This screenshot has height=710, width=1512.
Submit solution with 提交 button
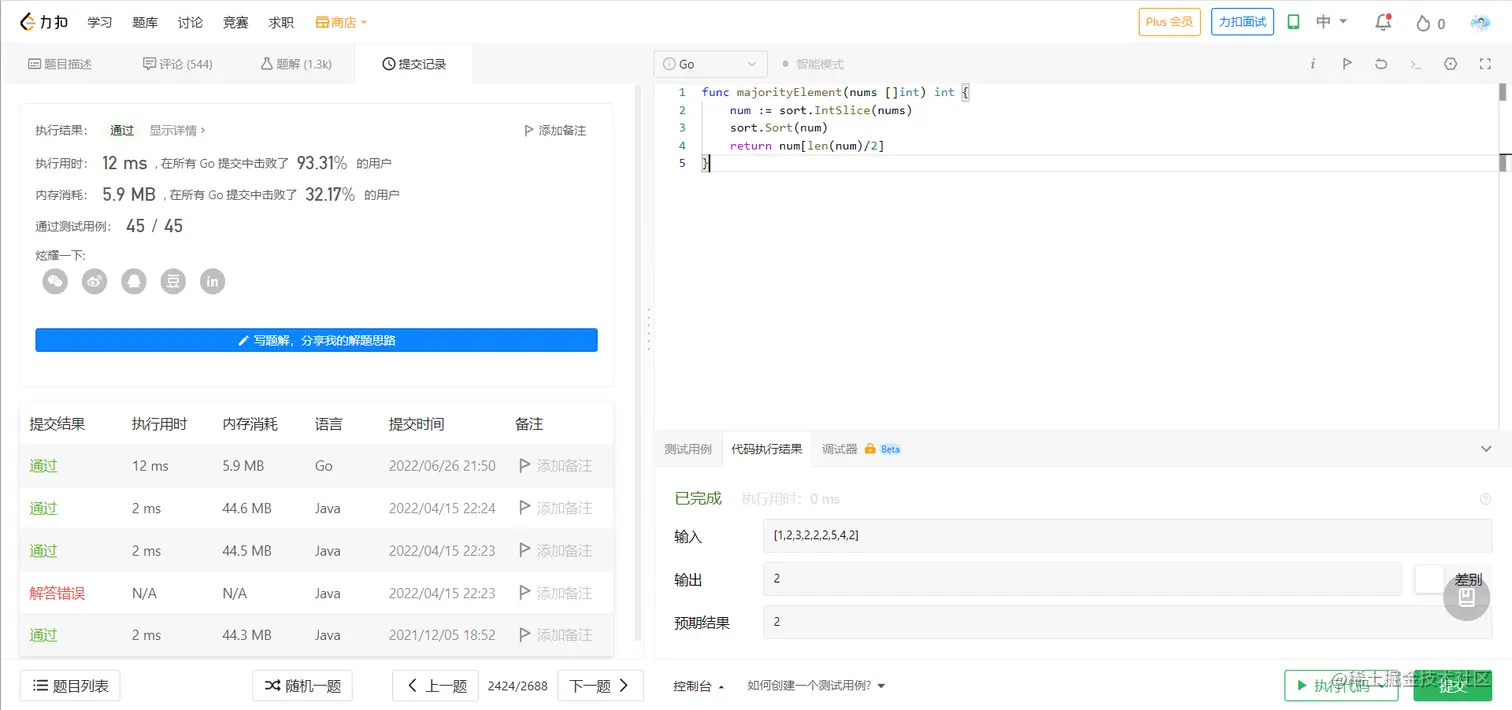pyautogui.click(x=1453, y=686)
